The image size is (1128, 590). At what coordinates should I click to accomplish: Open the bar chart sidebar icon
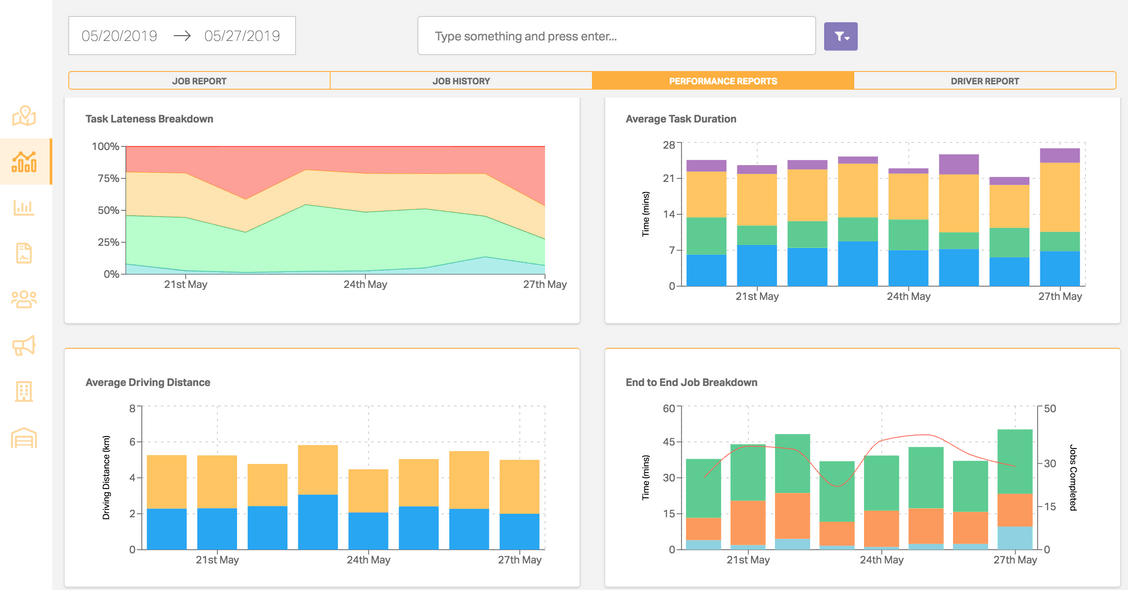[24, 208]
